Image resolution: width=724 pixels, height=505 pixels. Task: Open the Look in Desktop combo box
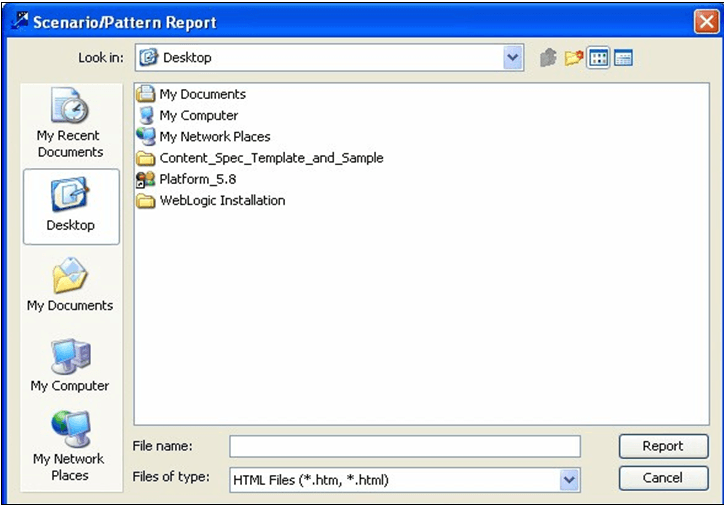329,58
